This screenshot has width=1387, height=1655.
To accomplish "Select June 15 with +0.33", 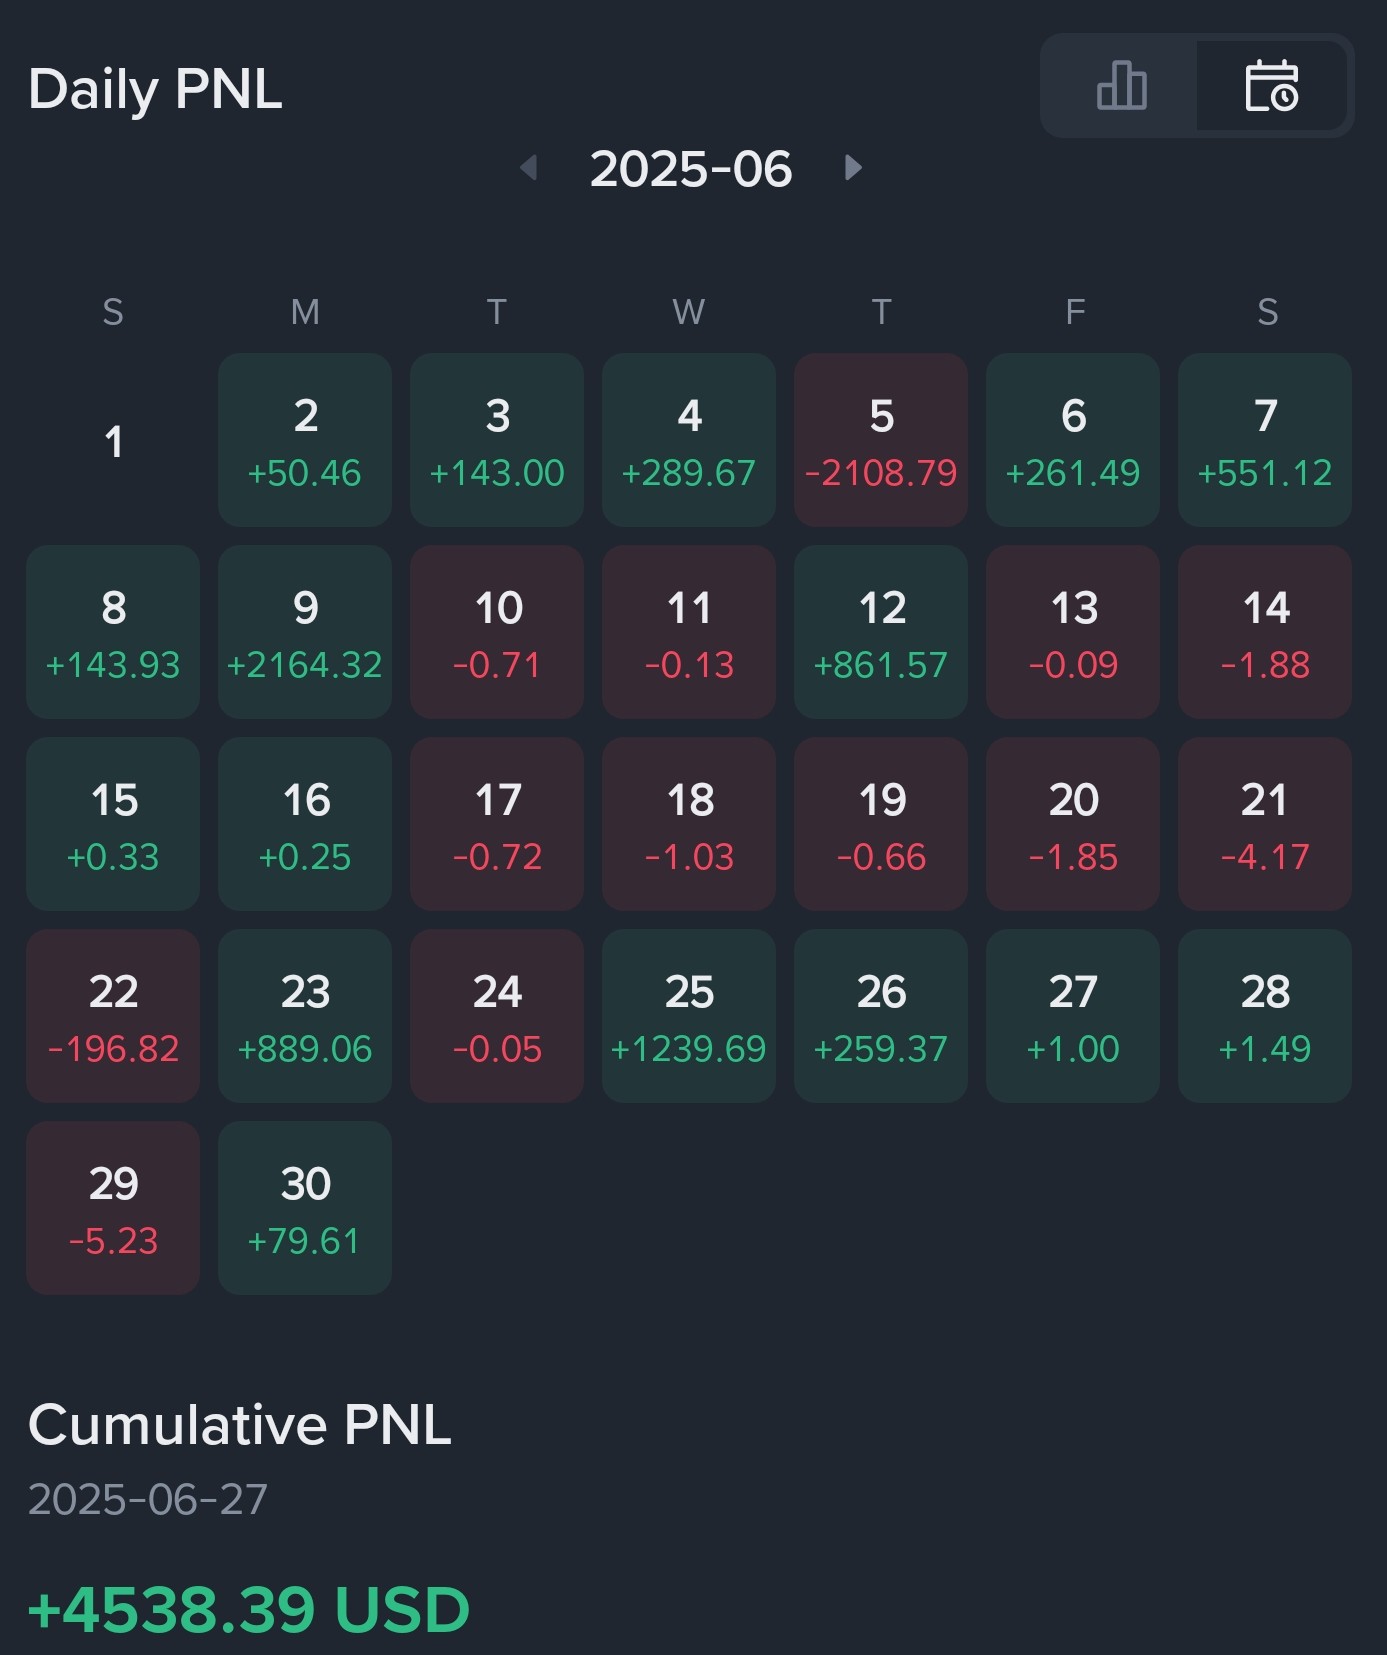I will pyautogui.click(x=113, y=824).
